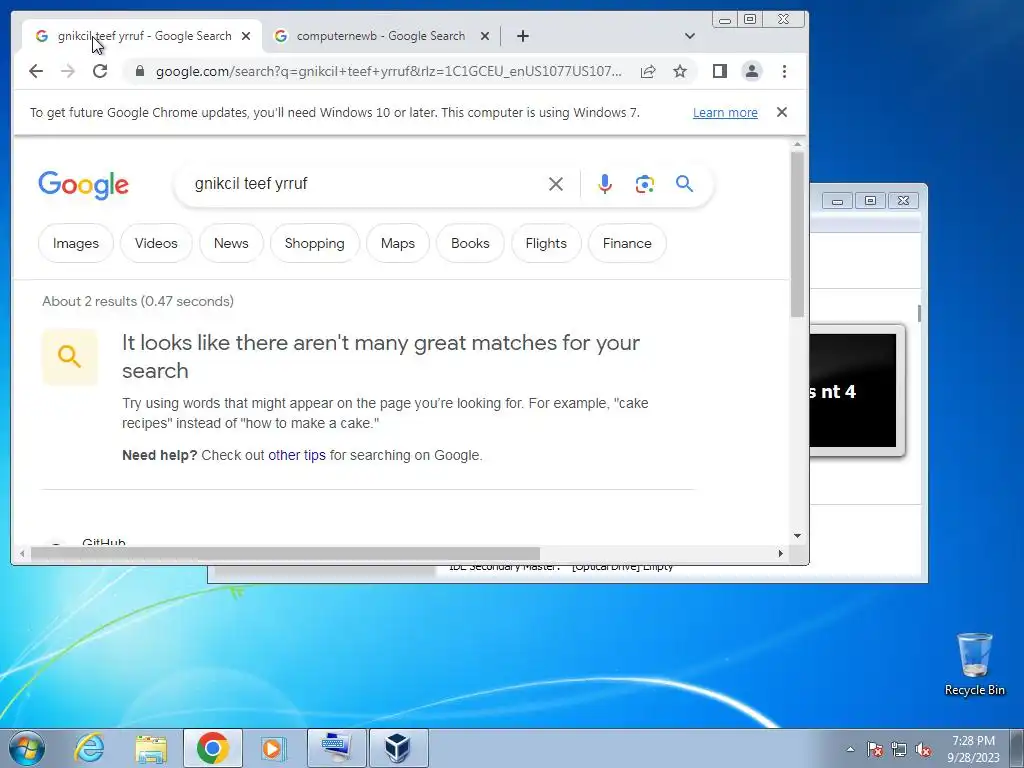Image resolution: width=1024 pixels, height=768 pixels.
Task: Click the horizontal scrollbar thumb
Action: (x=285, y=553)
